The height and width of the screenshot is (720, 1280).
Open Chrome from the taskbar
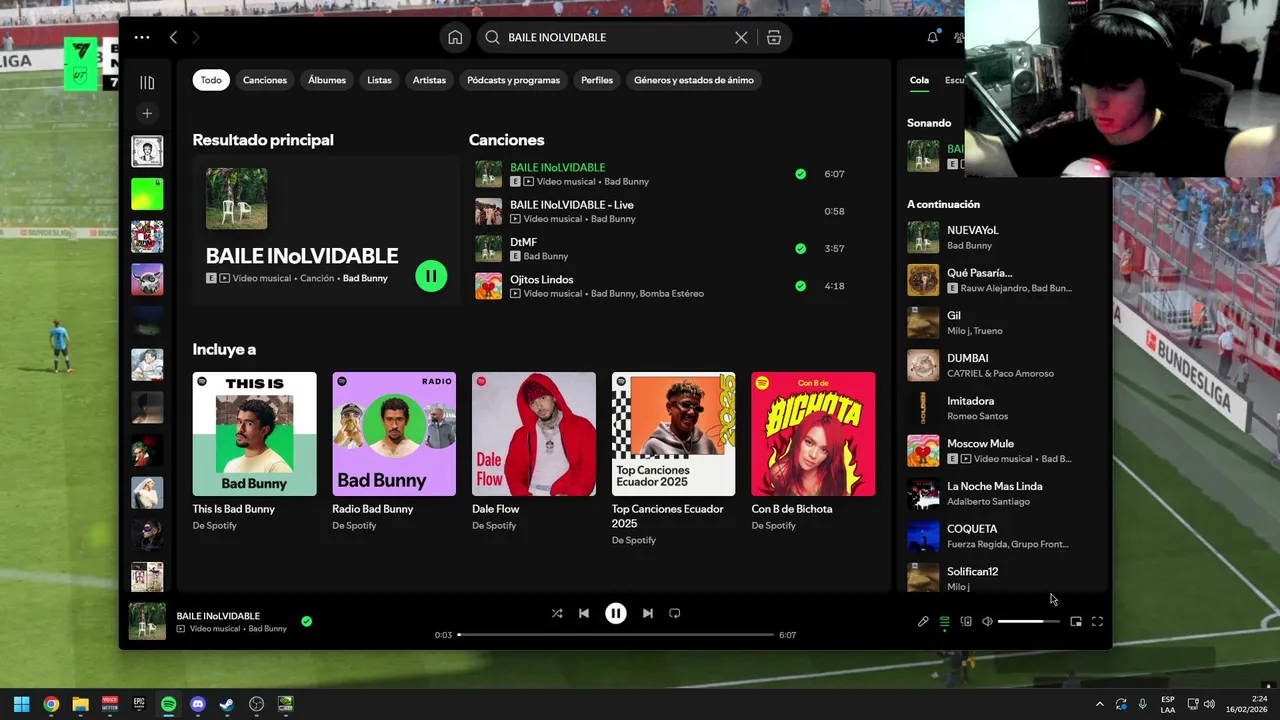click(x=51, y=704)
